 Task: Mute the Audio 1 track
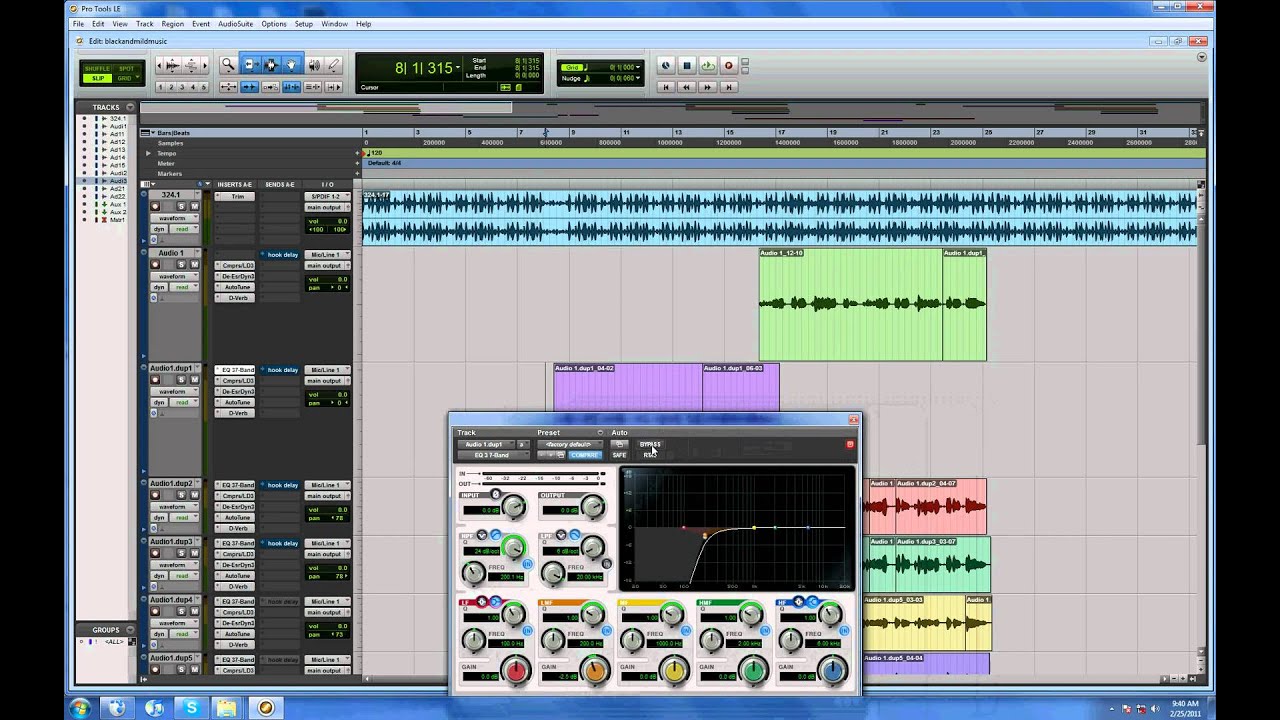coord(194,264)
